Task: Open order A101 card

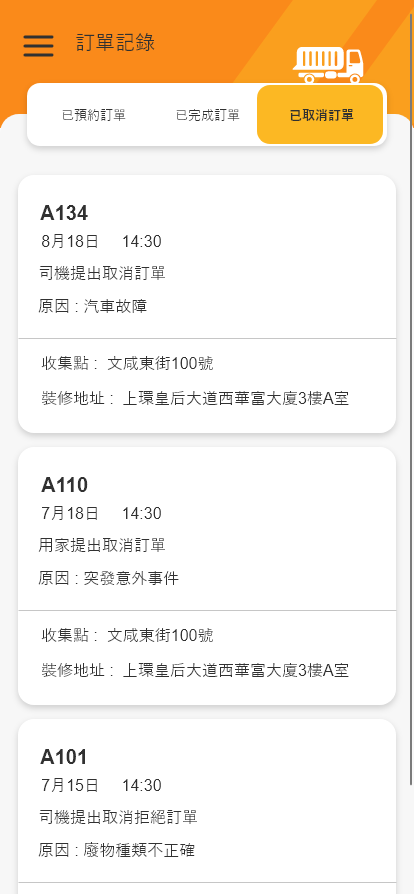Action: point(207,806)
